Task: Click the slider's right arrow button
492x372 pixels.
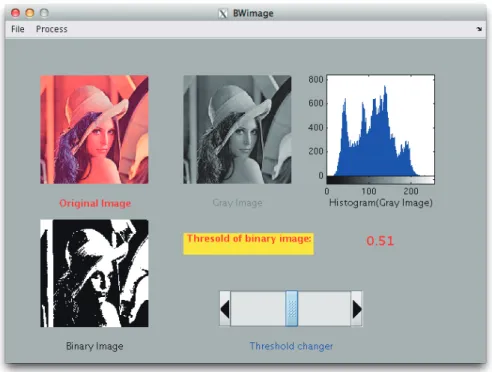Action: point(356,309)
